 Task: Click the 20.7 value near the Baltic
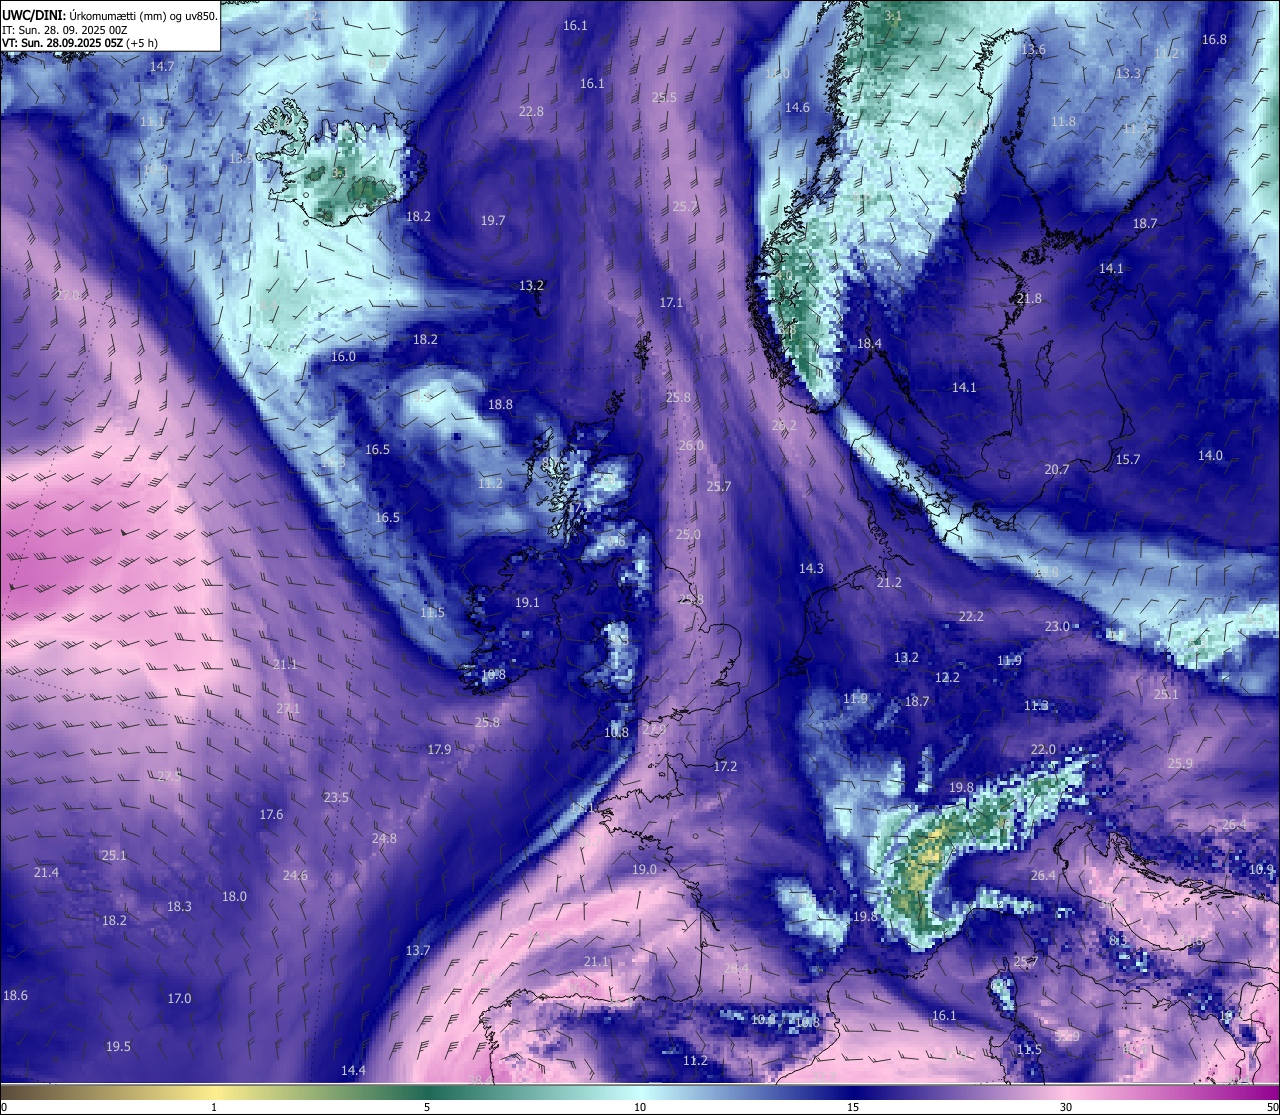coord(1057,469)
